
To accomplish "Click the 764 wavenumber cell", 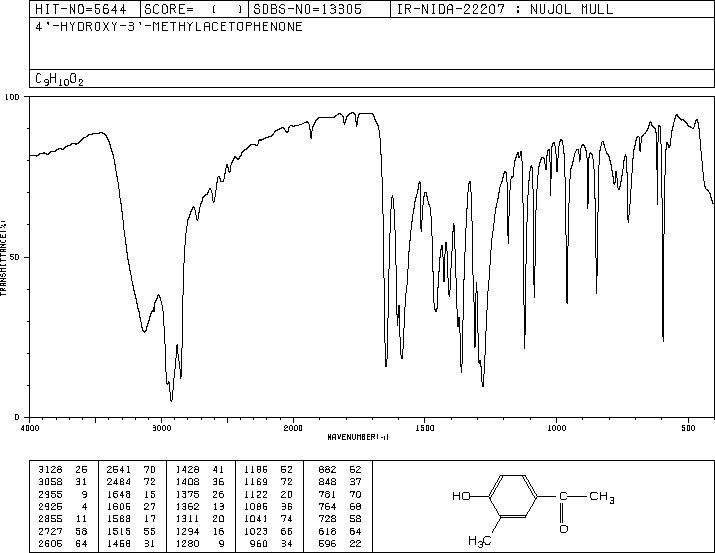I will point(327,506).
